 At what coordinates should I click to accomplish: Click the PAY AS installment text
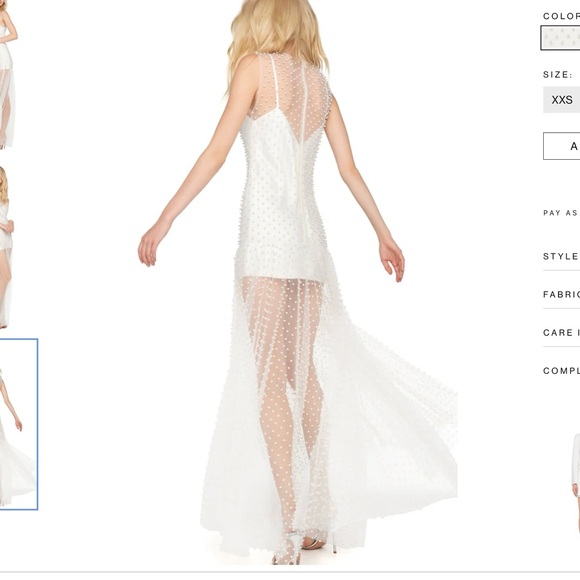click(x=560, y=213)
